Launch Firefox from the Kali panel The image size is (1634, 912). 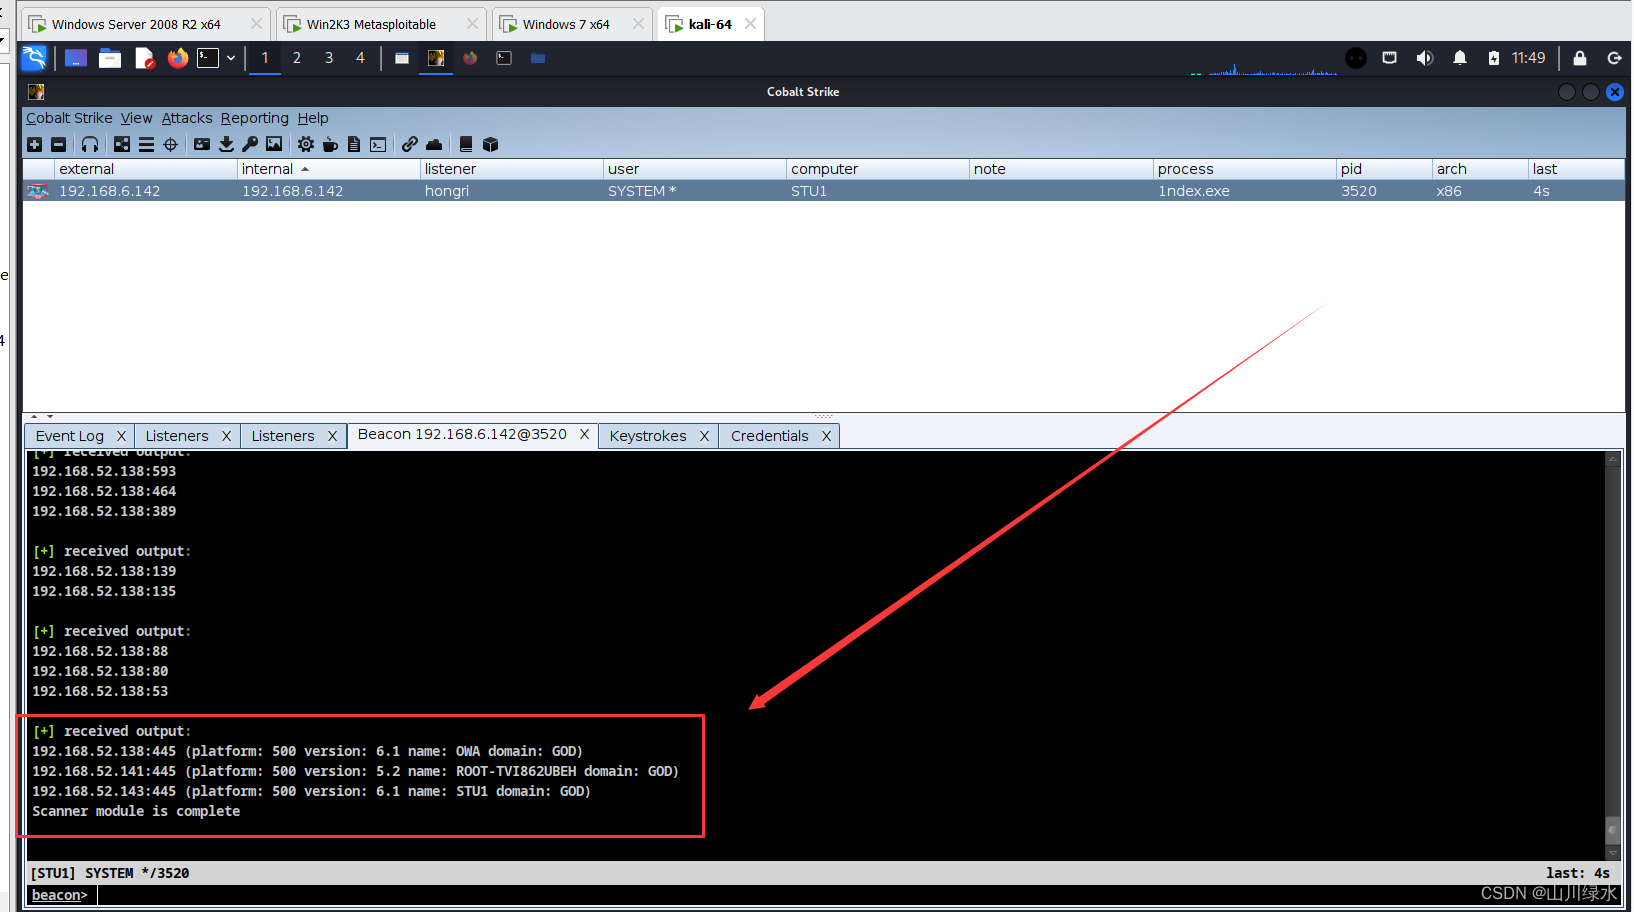point(178,58)
